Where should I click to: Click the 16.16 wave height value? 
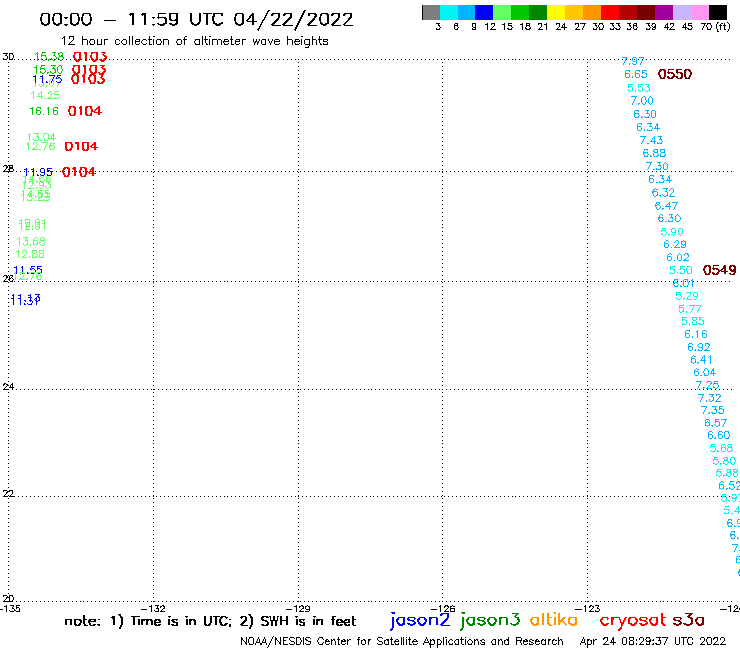44,111
